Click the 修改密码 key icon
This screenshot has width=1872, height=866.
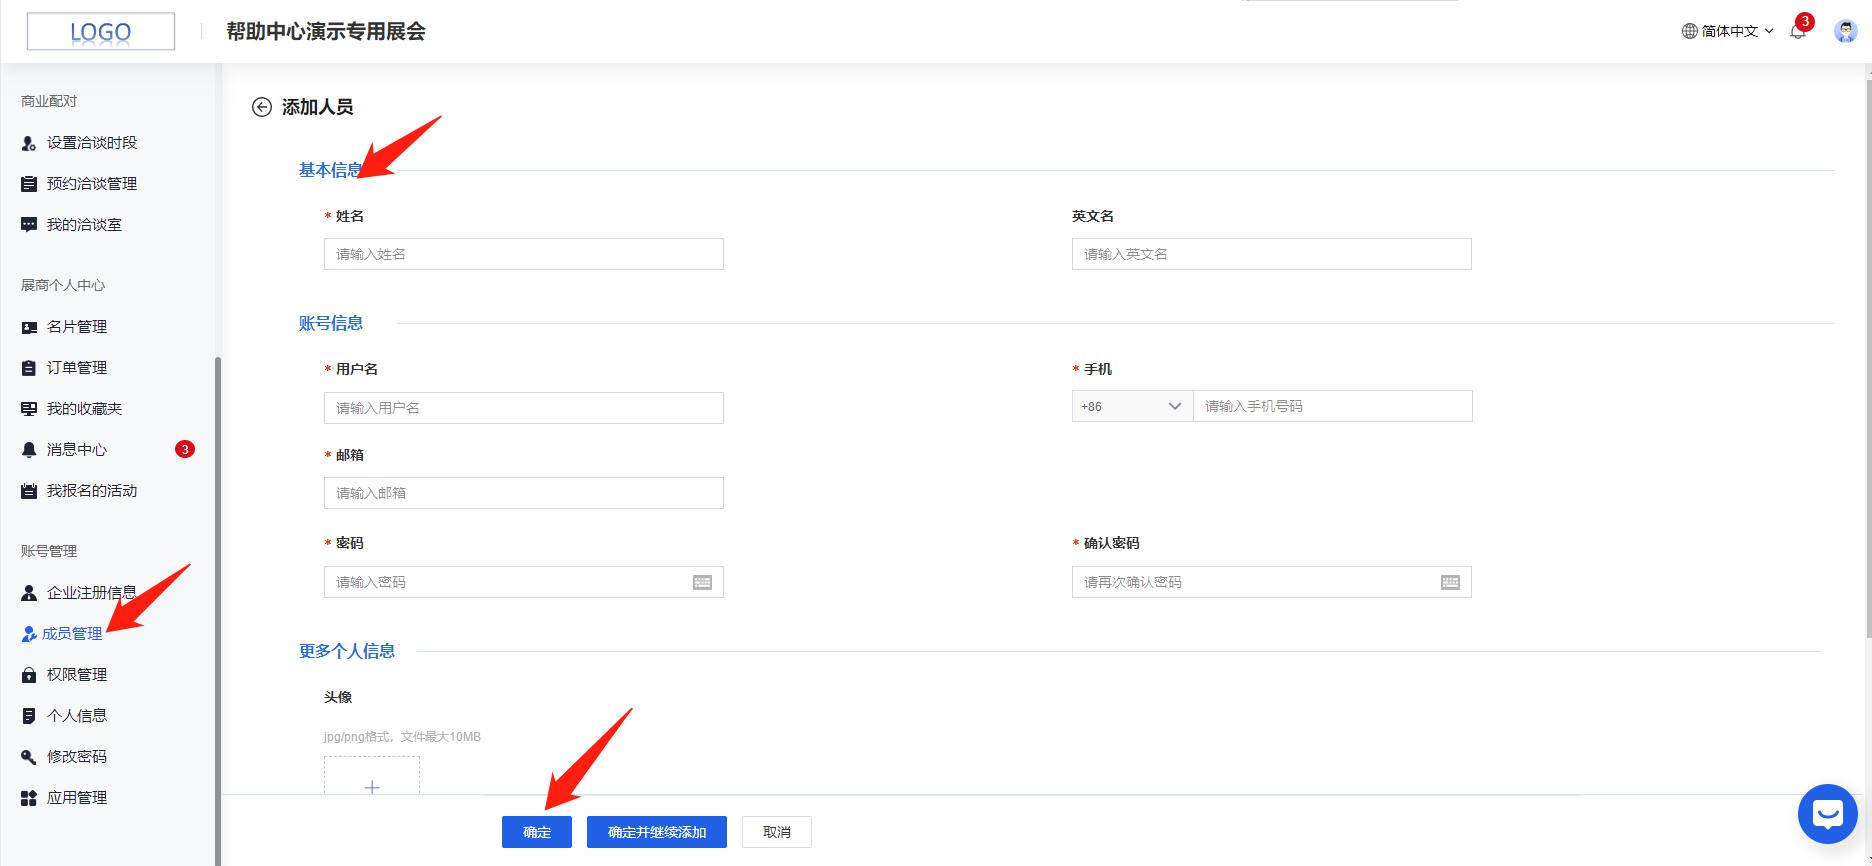coord(29,757)
